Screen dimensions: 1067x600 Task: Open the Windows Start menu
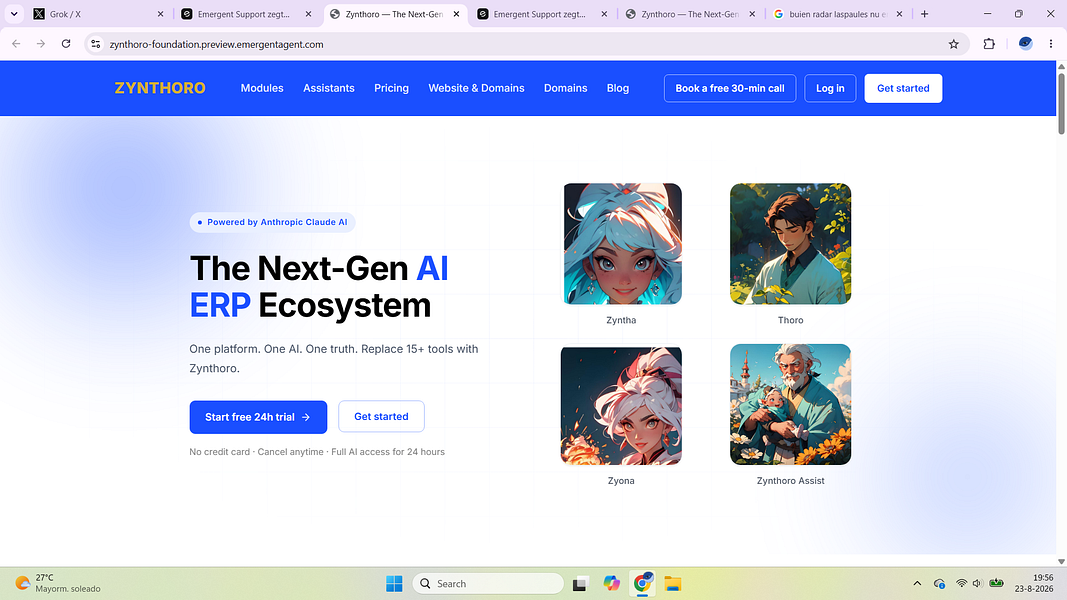[x=394, y=584]
